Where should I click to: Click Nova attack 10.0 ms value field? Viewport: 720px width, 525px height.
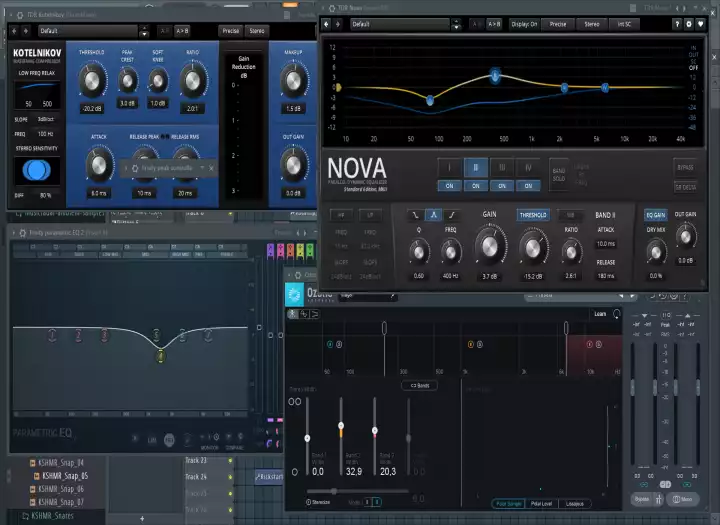[x=606, y=244]
